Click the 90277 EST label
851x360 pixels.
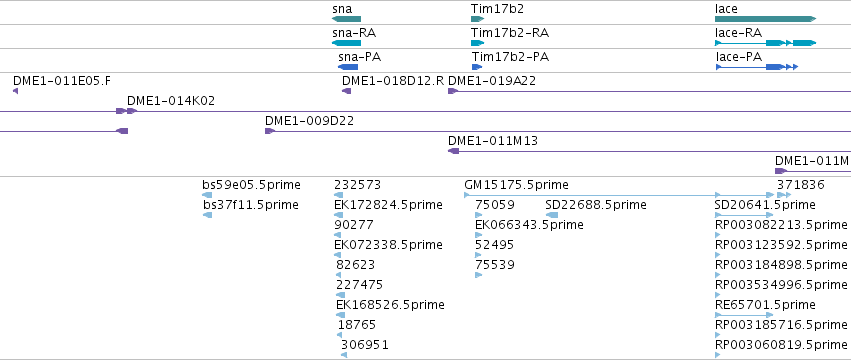(x=354, y=225)
